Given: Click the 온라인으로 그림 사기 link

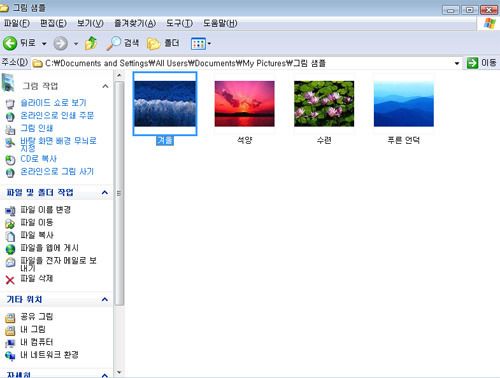Looking at the screenshot, I should click(57, 171).
